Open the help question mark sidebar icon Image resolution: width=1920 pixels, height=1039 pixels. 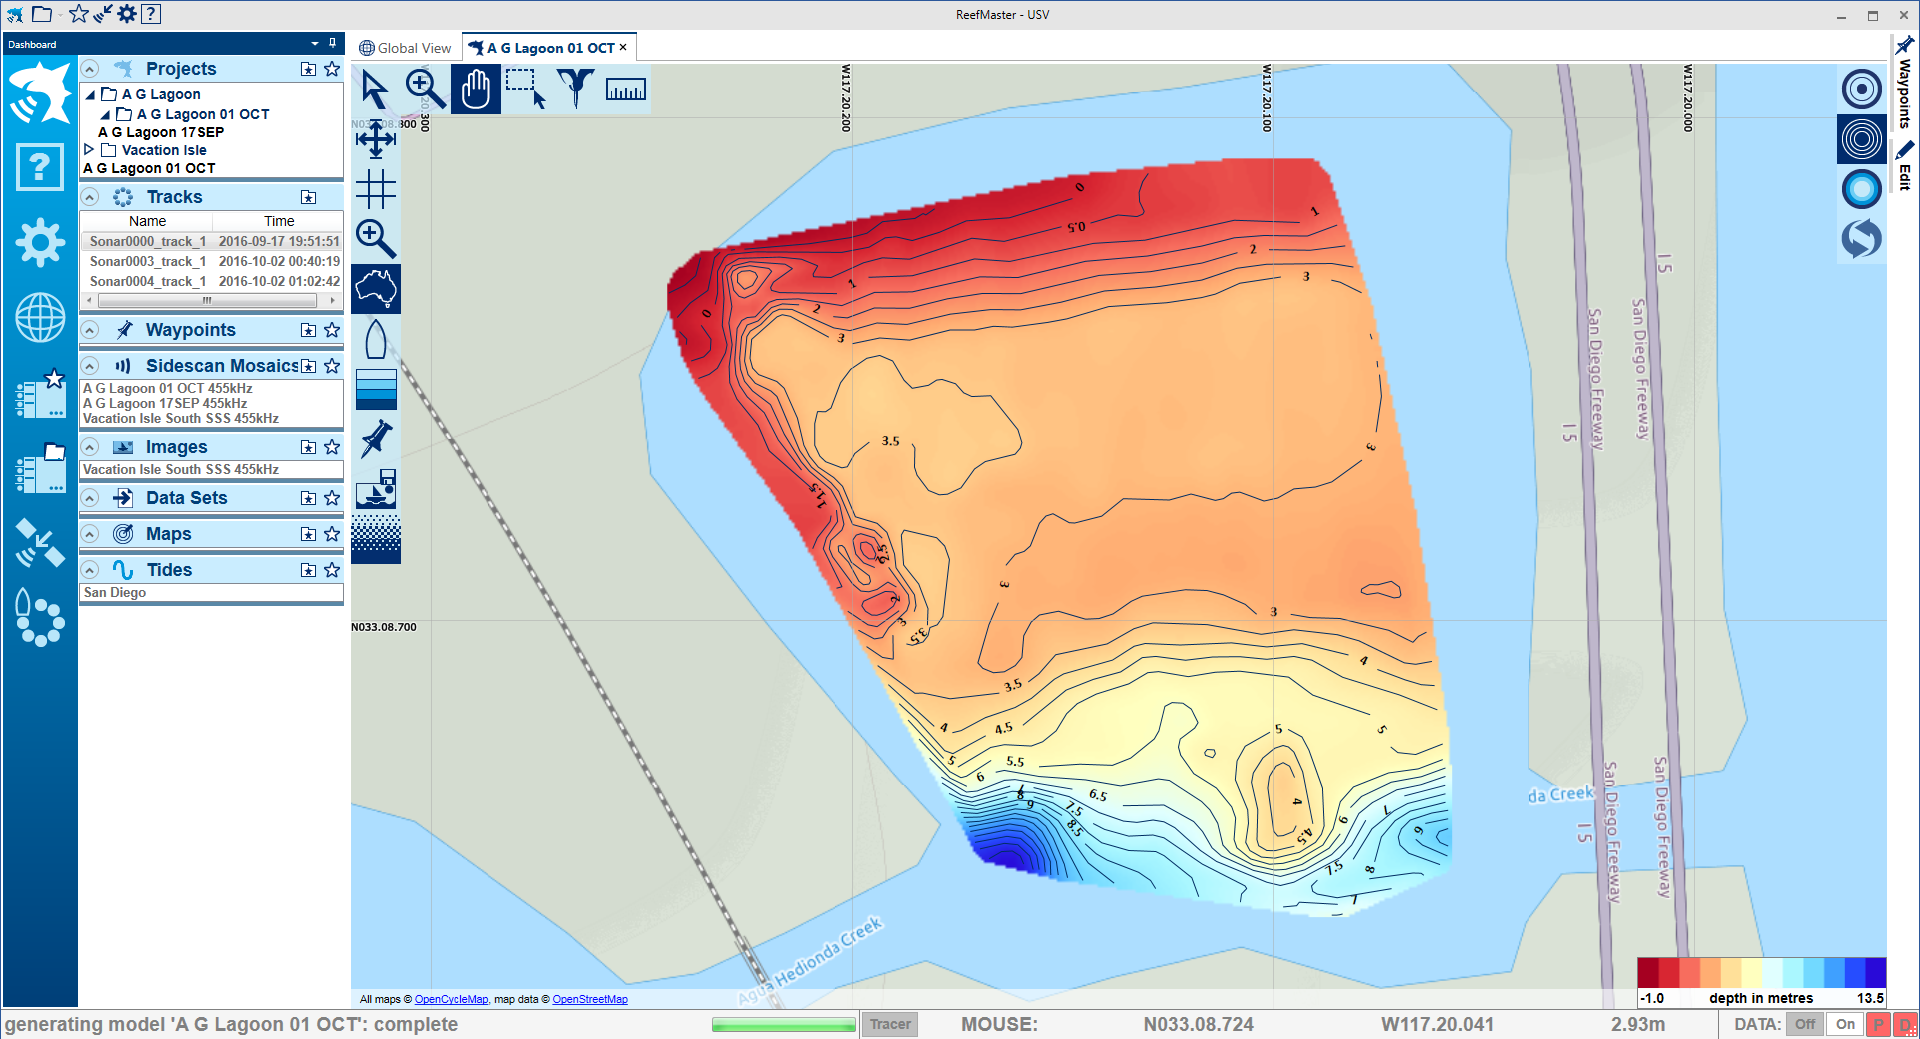[40, 166]
